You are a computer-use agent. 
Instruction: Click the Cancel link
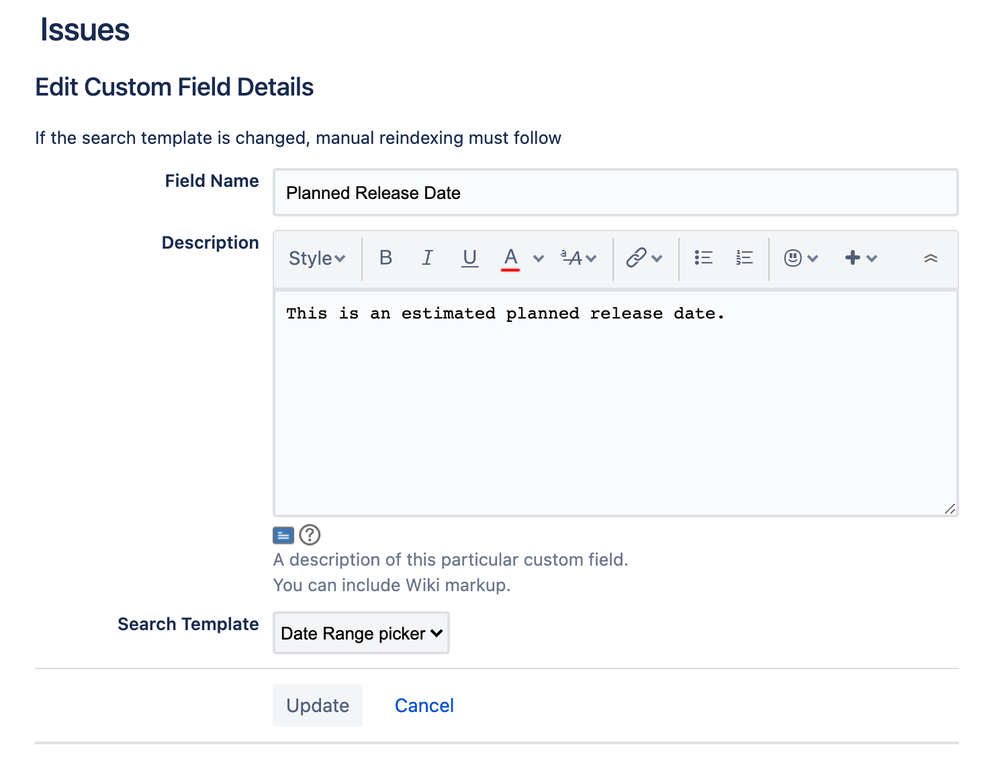[424, 705]
